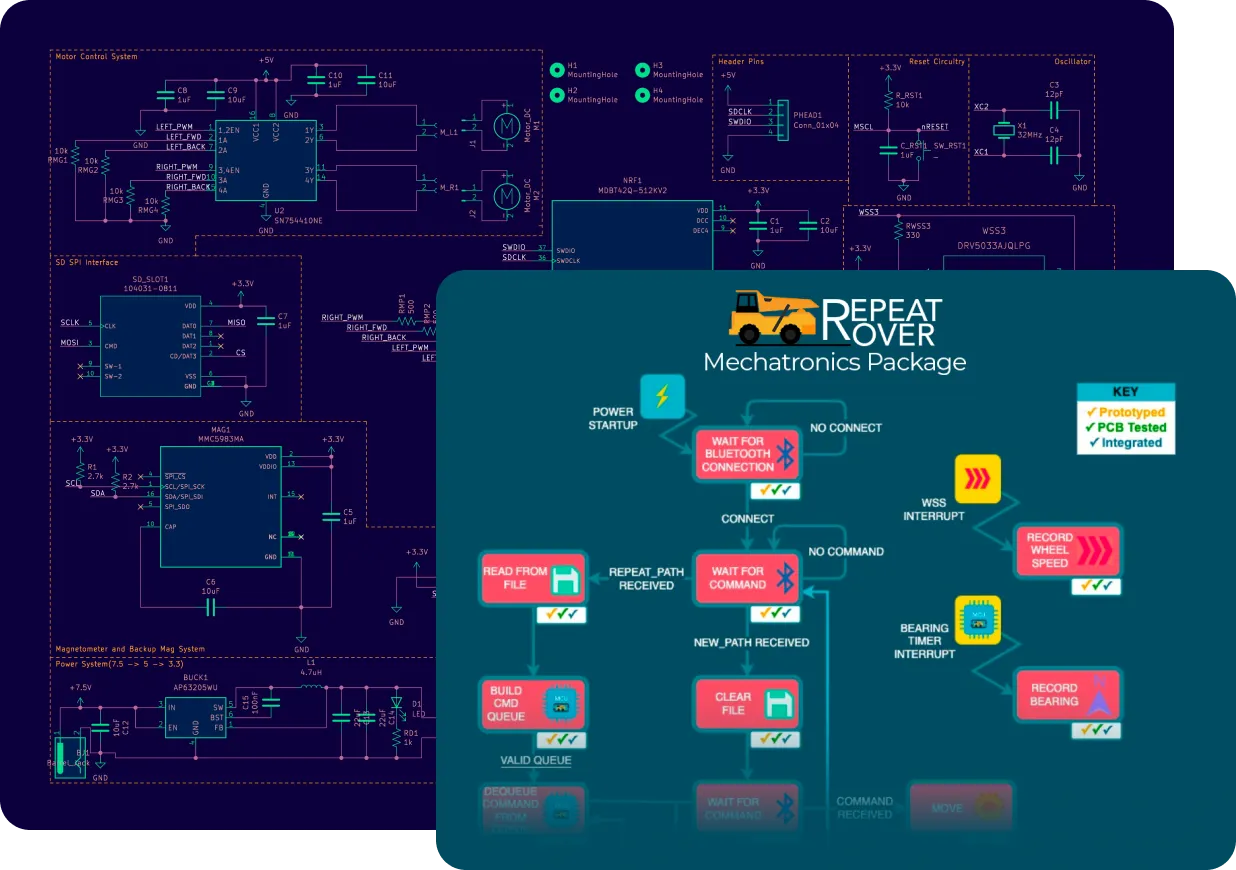
Task: Select the floppy disk icon in Clear File
Action: click(779, 704)
